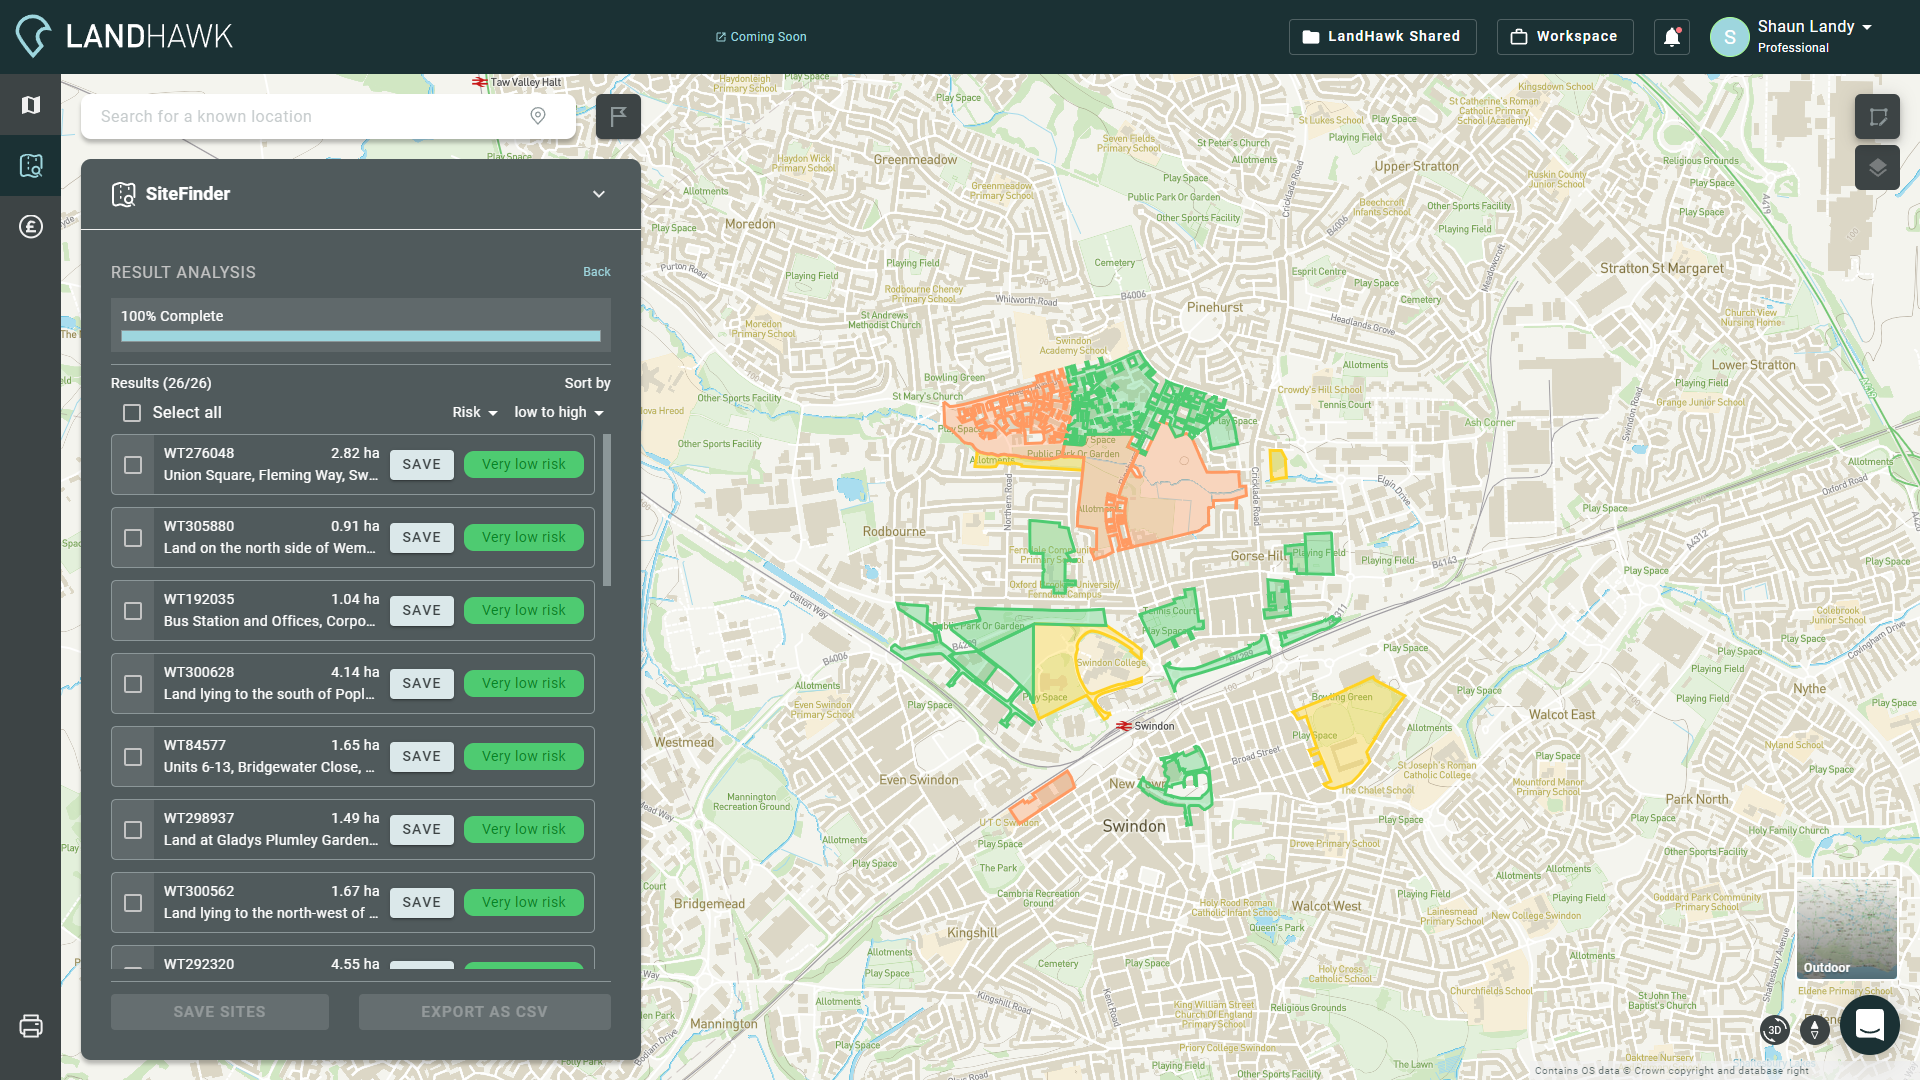Tick checkbox for WT276048
Viewport: 1920px width, 1080px height.
(133, 465)
